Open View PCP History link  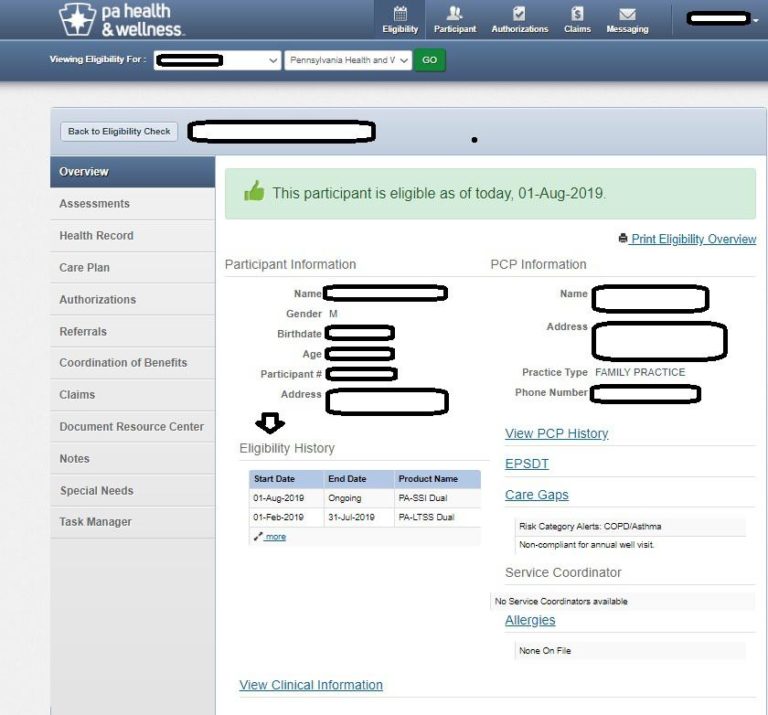[x=556, y=434]
